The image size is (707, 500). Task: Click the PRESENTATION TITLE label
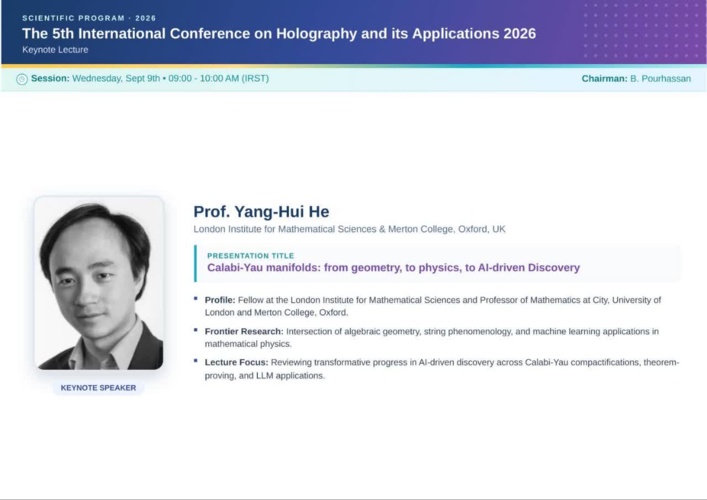pos(251,256)
